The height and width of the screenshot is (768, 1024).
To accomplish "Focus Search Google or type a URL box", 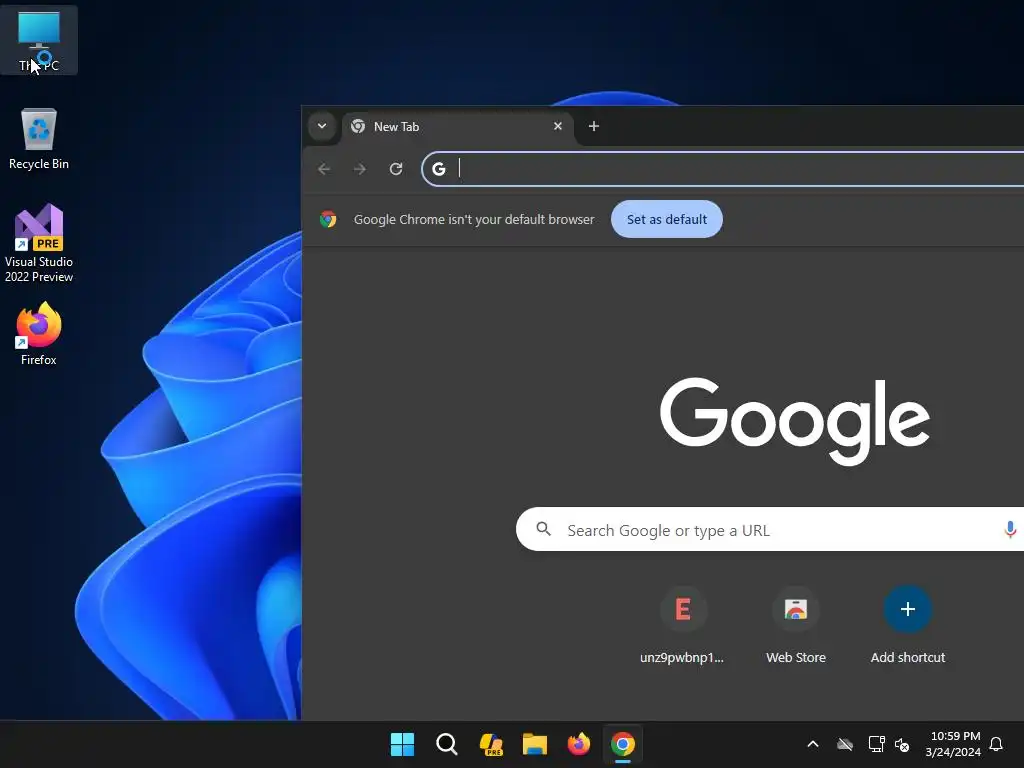I will click(771, 530).
